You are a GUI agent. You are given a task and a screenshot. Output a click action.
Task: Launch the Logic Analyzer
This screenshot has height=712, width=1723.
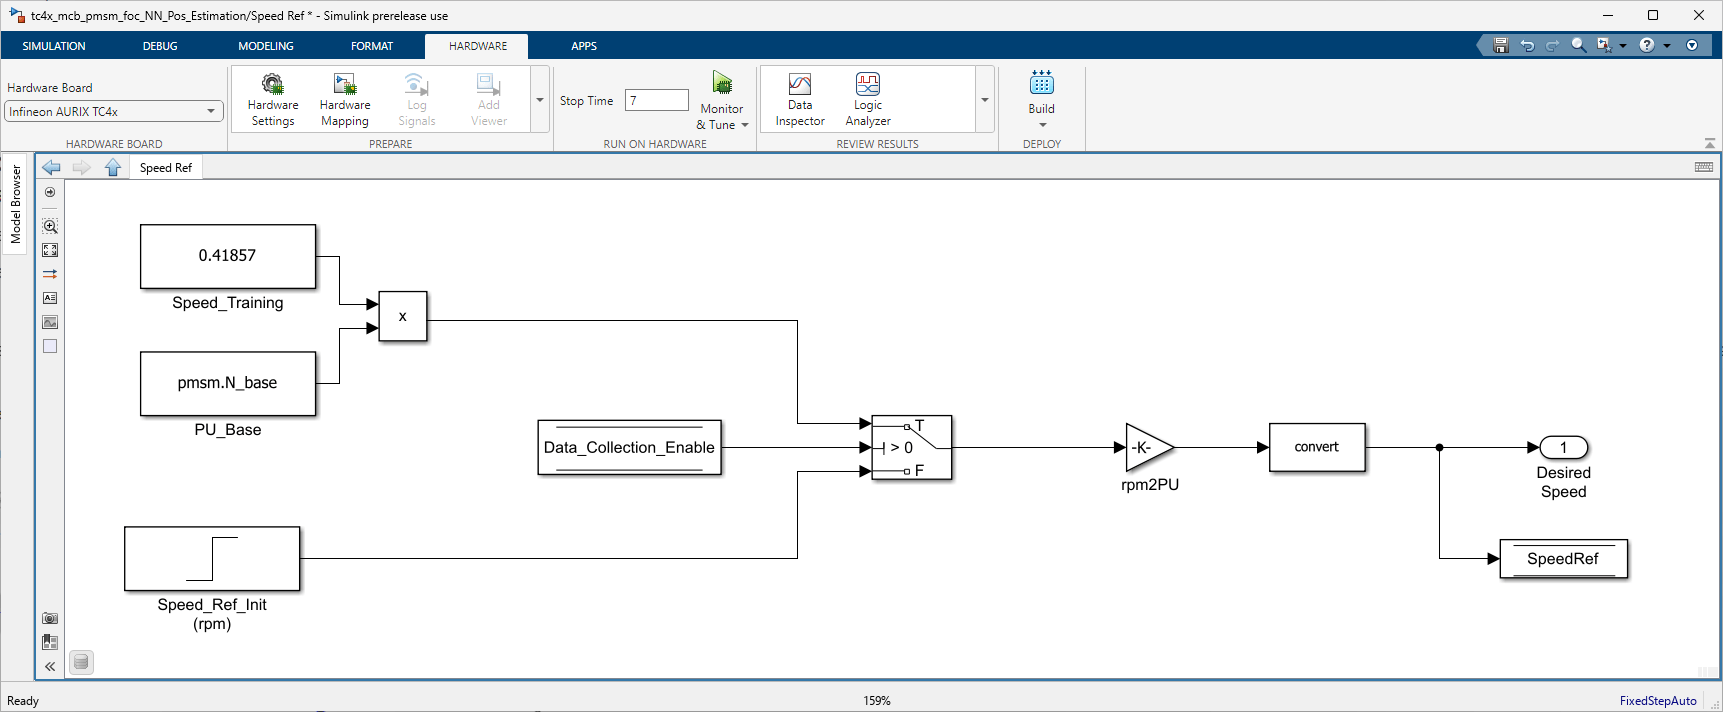868,99
